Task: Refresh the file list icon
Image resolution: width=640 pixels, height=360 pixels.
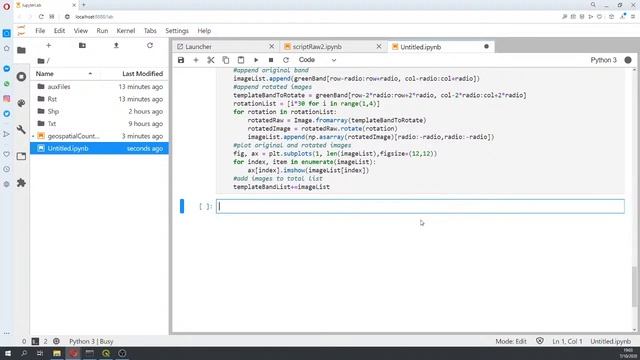Action: click(x=150, y=45)
